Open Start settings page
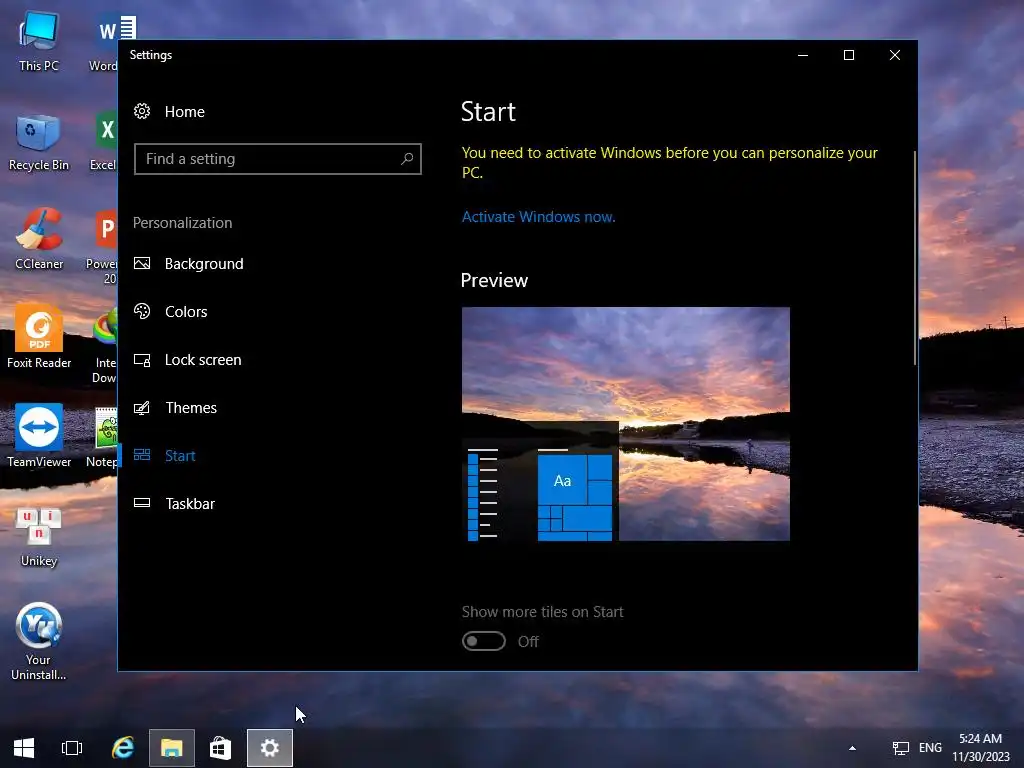 point(180,456)
